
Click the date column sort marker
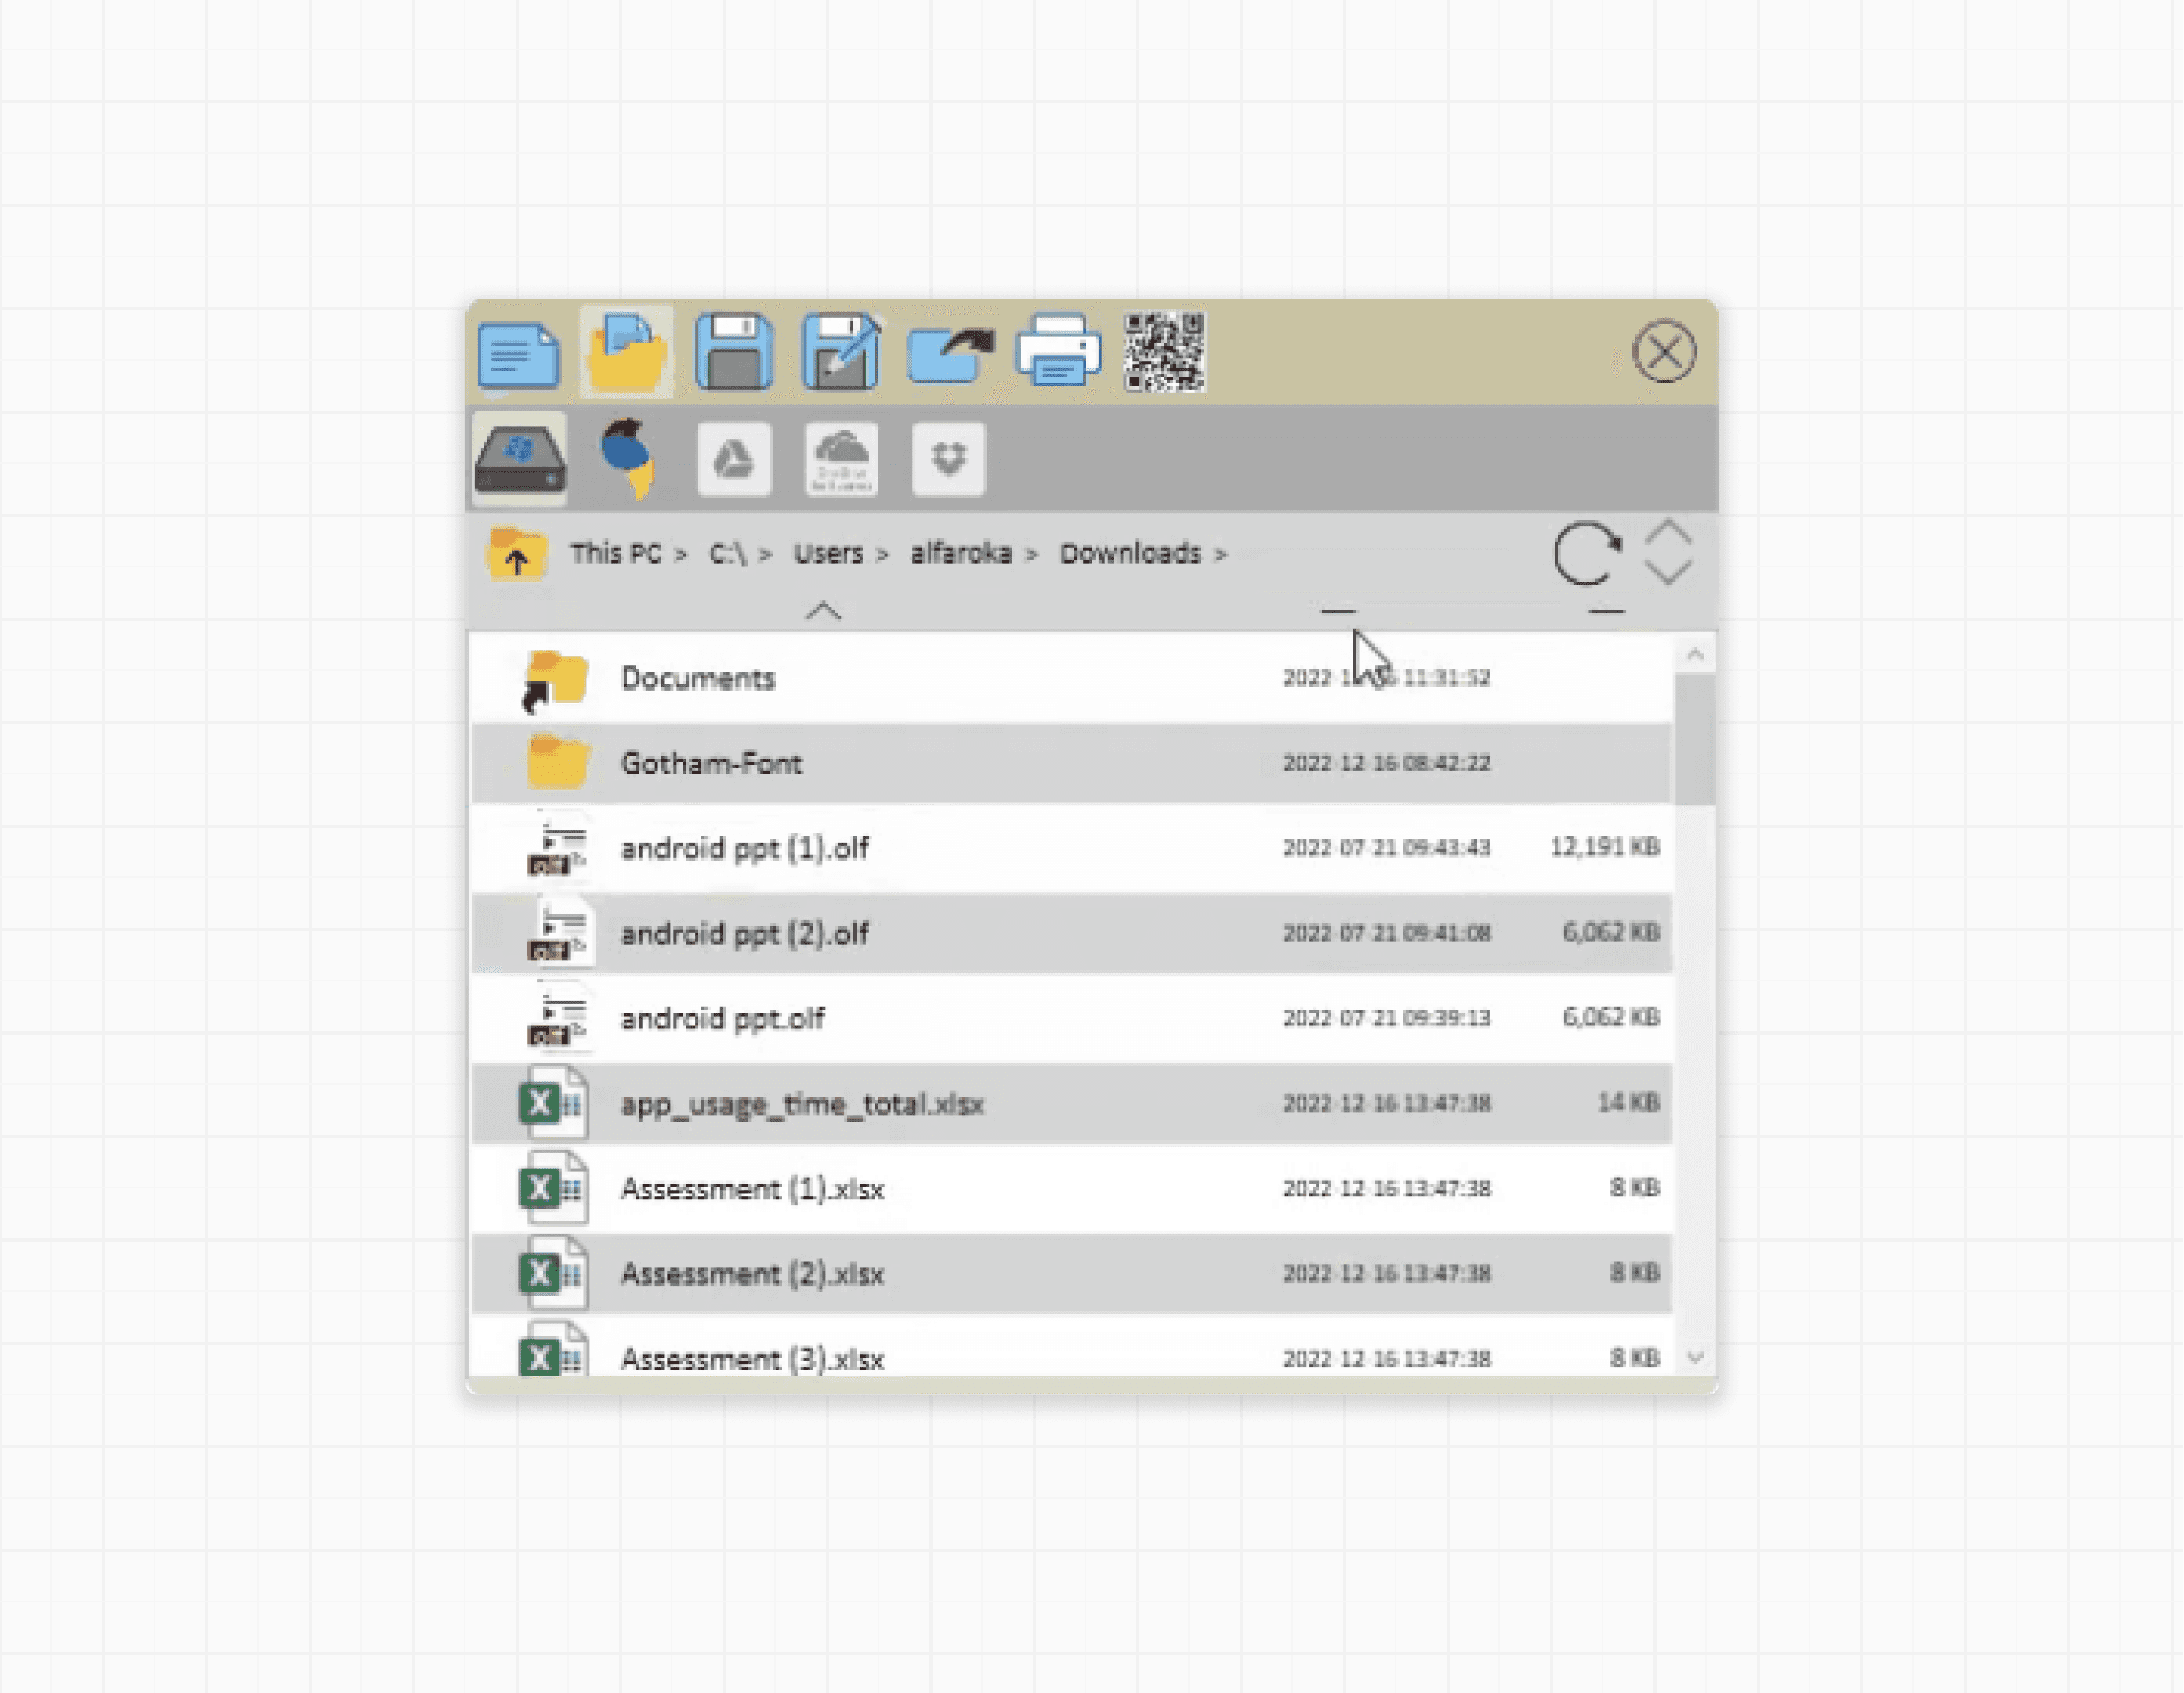coord(1338,610)
